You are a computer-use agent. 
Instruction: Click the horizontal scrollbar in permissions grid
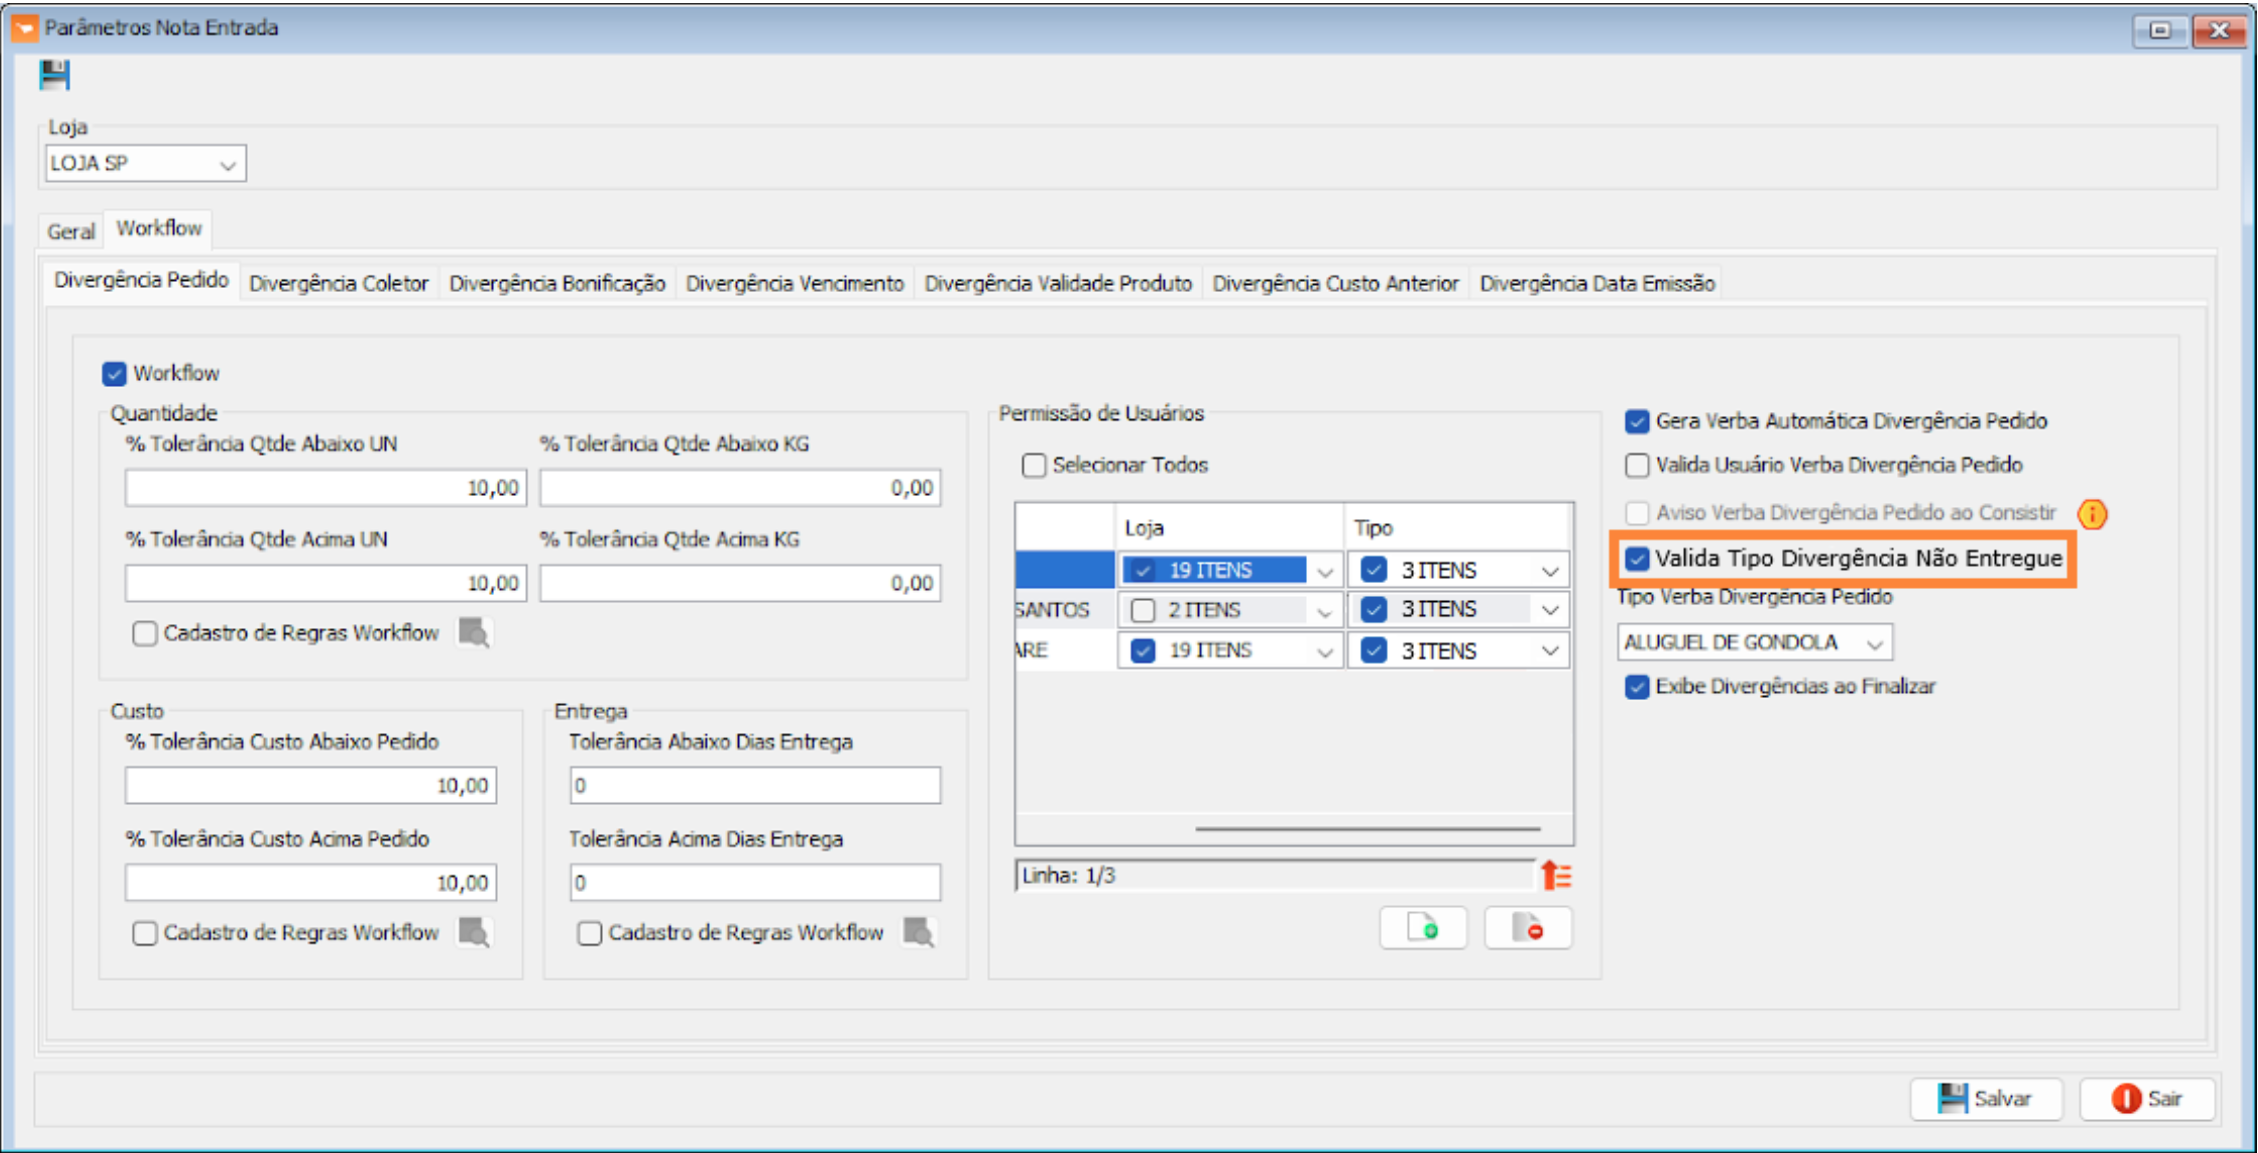click(x=1366, y=829)
